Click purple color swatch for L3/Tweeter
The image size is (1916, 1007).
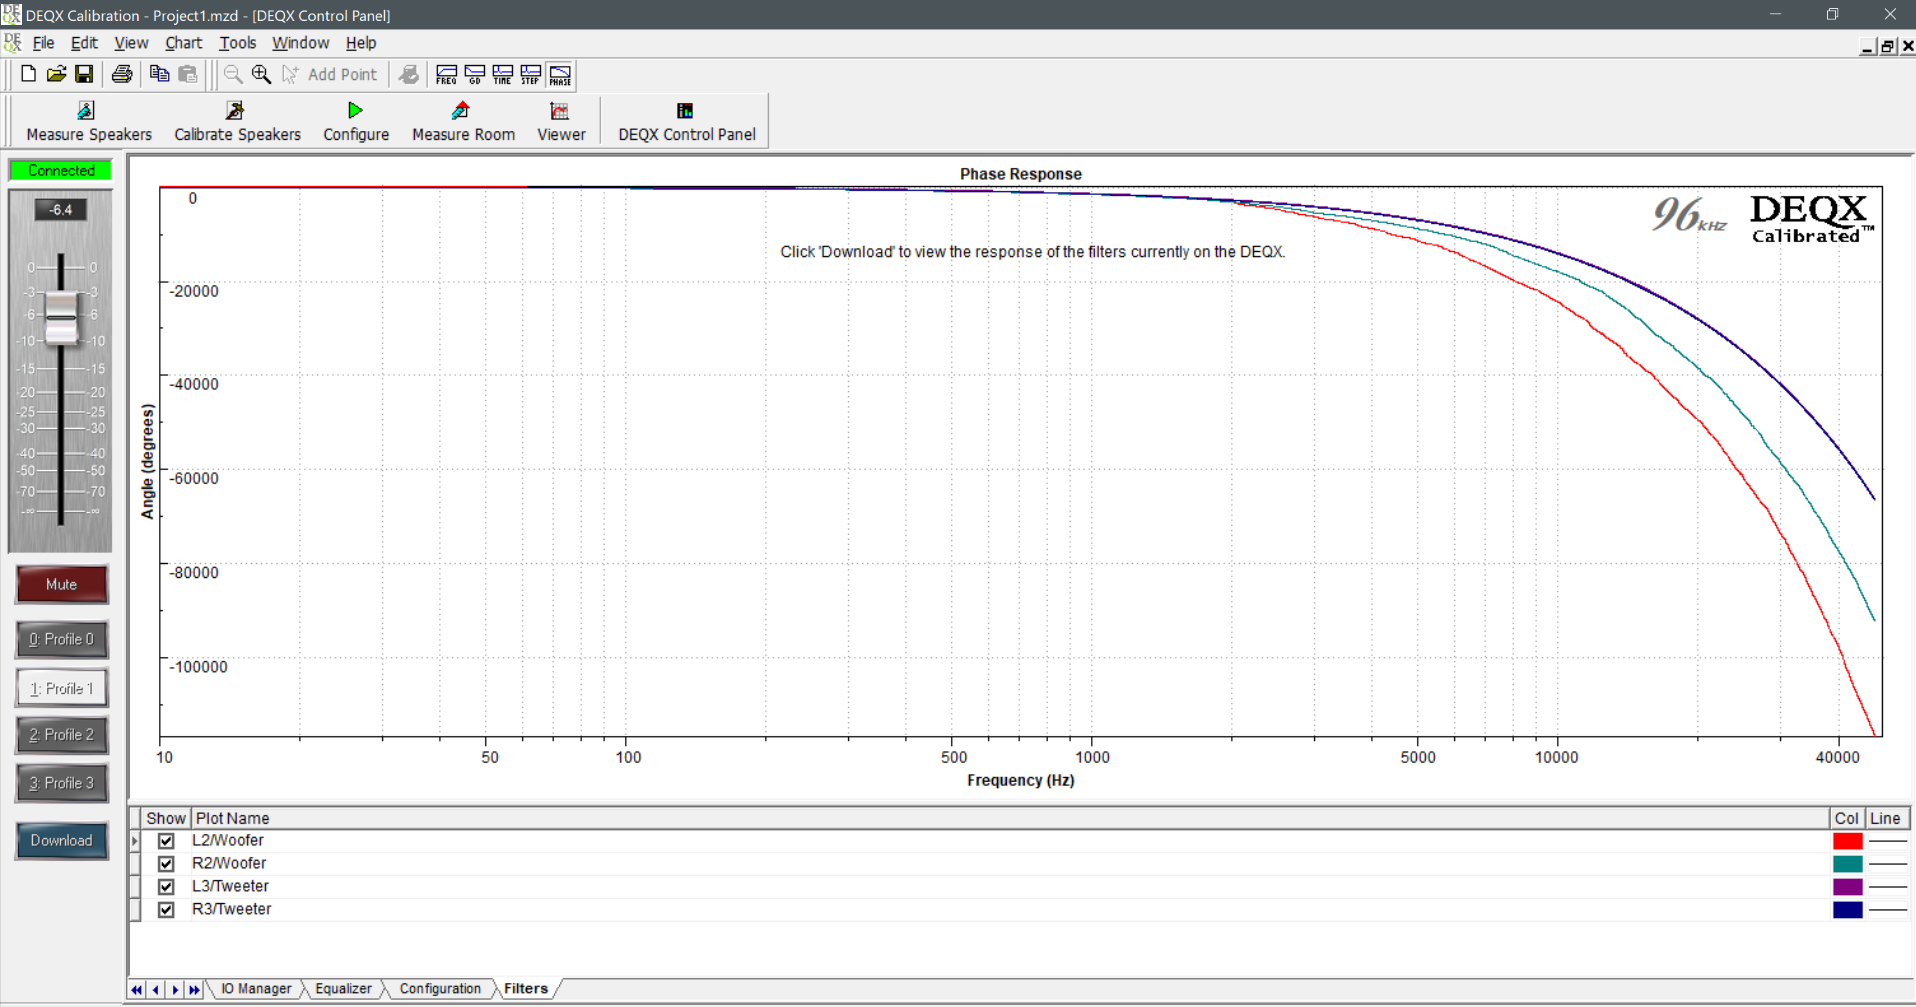point(1847,887)
